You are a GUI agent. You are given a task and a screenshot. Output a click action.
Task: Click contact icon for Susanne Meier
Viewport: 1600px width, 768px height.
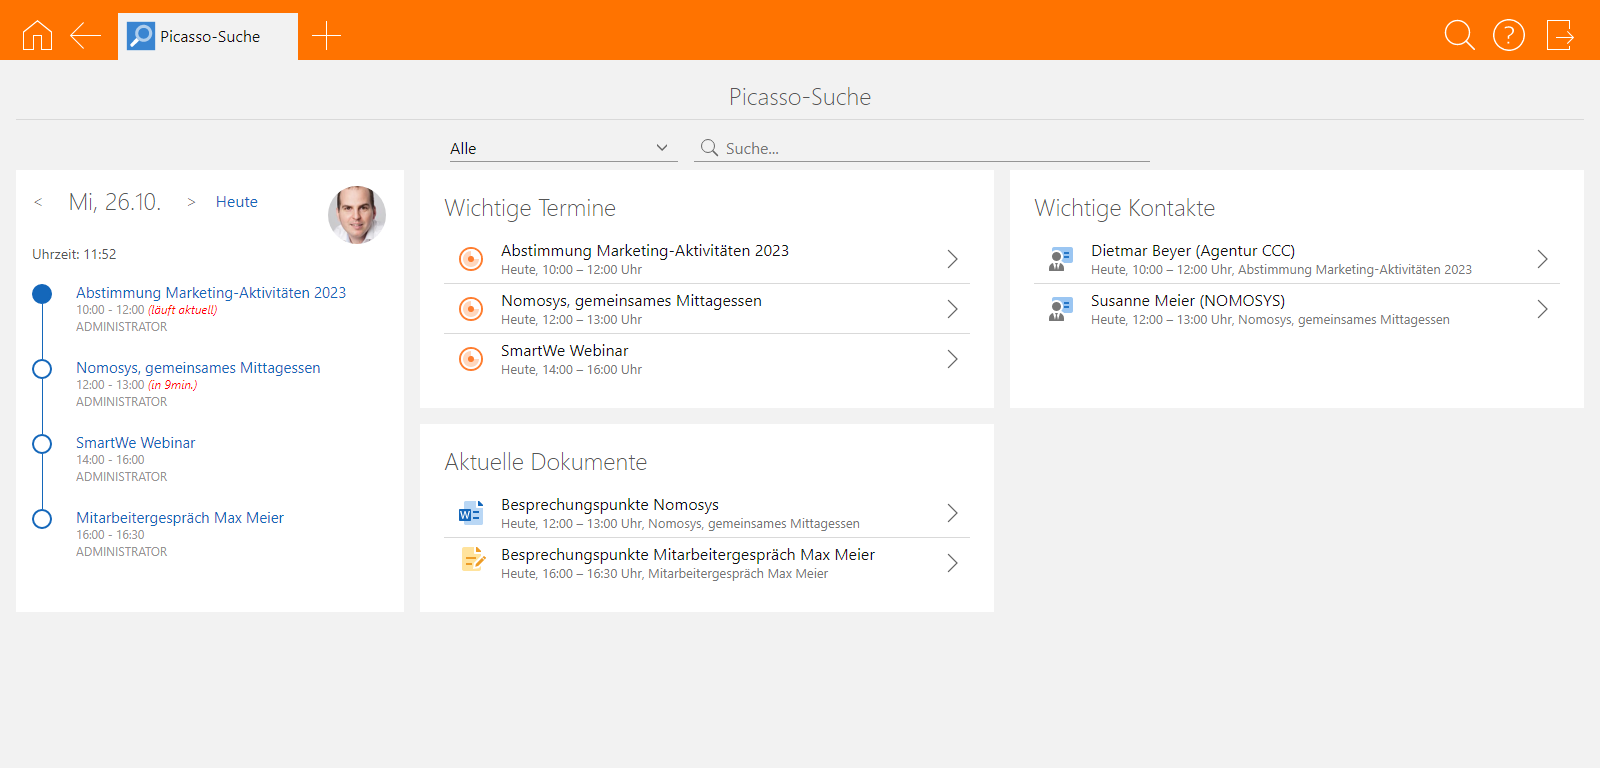1060,309
